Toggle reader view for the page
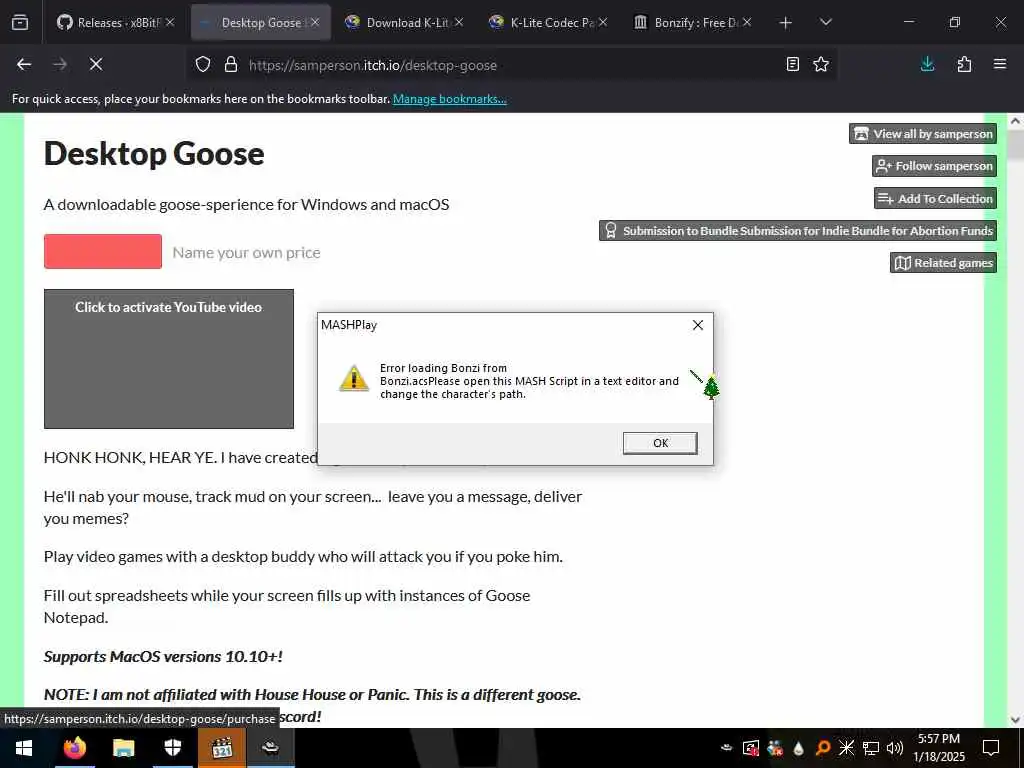Viewport: 1024px width, 768px height. point(793,64)
